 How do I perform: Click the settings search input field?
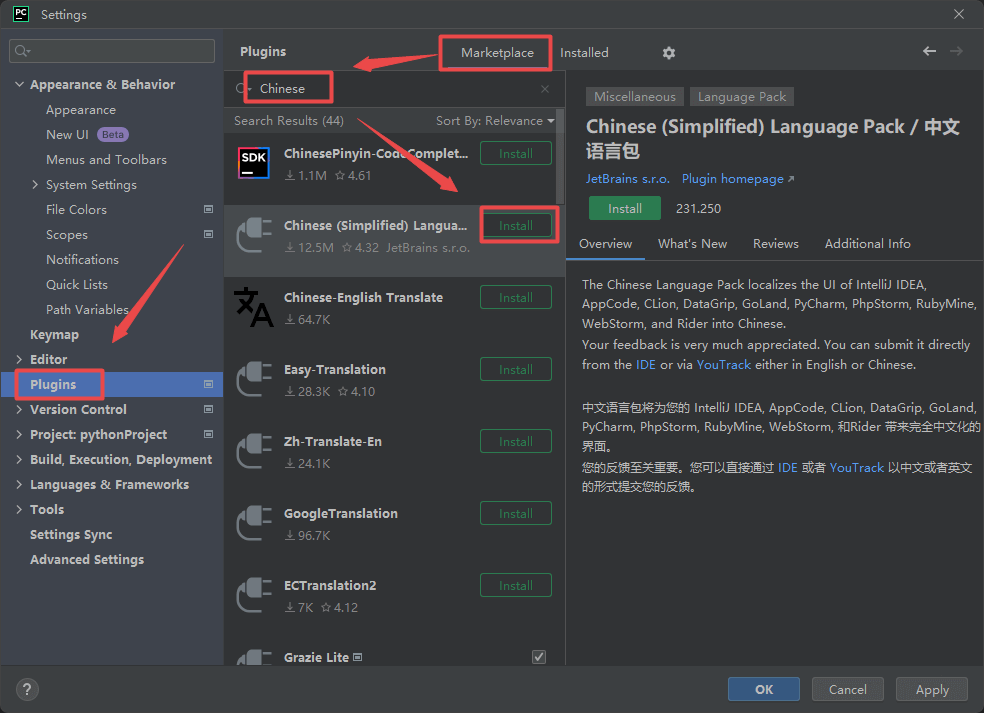112,51
